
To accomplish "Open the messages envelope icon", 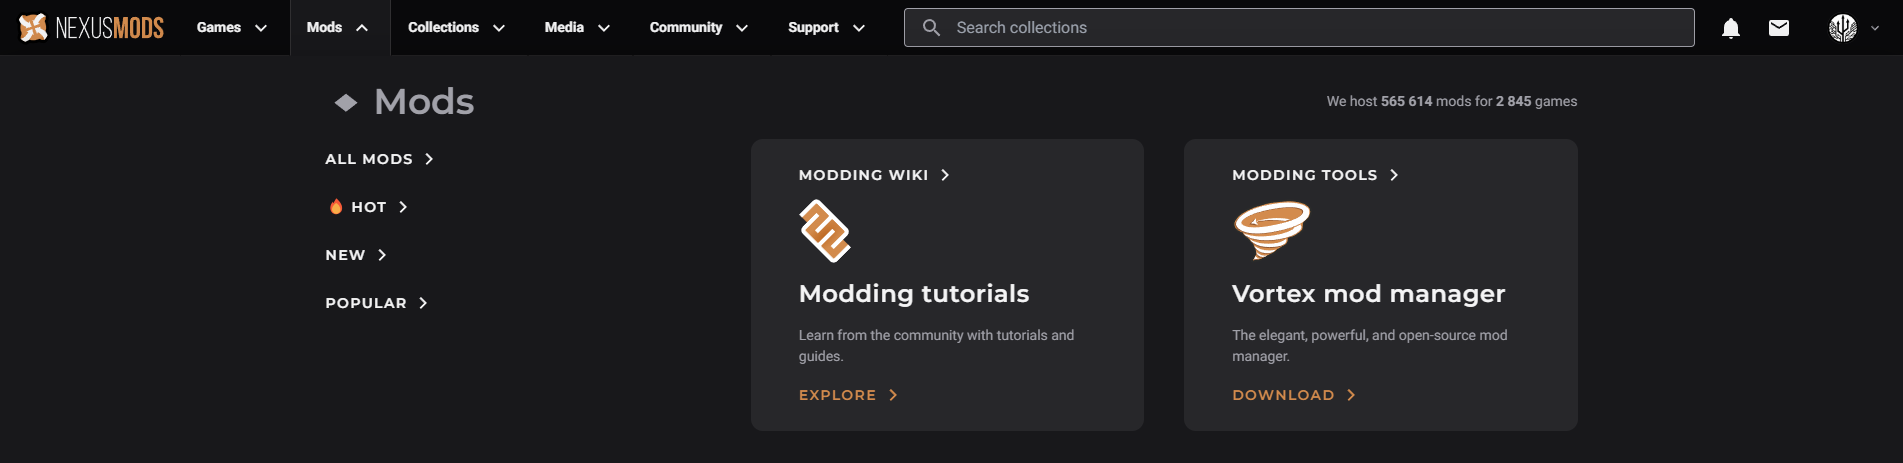I will click(1779, 28).
